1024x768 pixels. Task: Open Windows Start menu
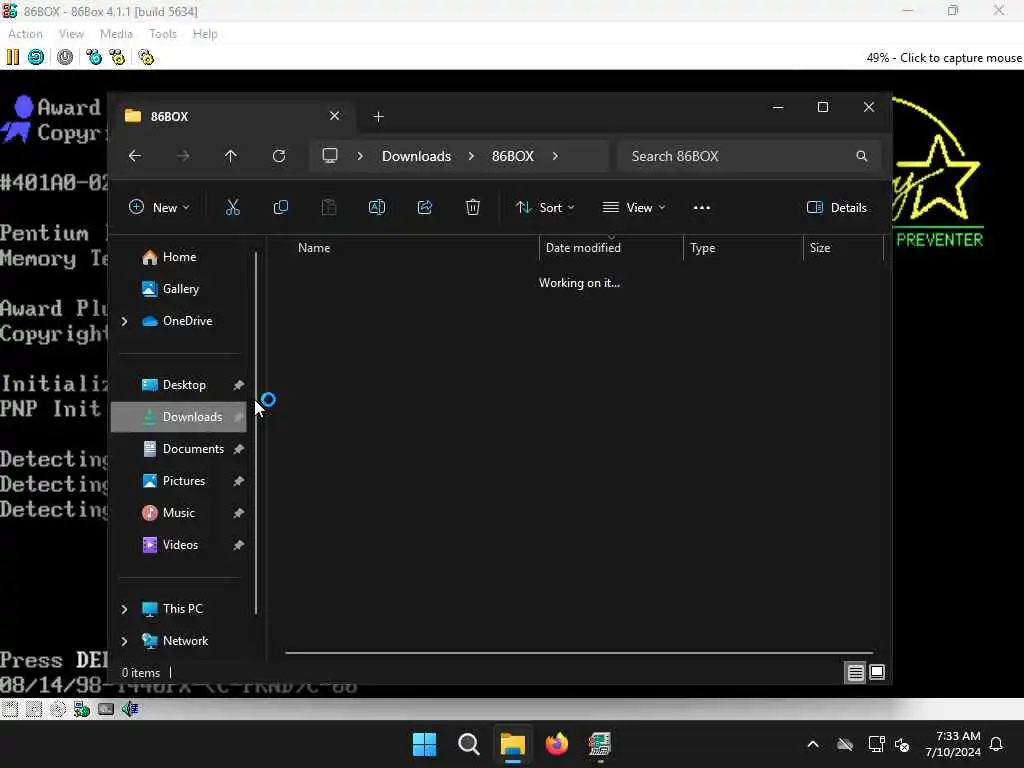pyautogui.click(x=424, y=744)
